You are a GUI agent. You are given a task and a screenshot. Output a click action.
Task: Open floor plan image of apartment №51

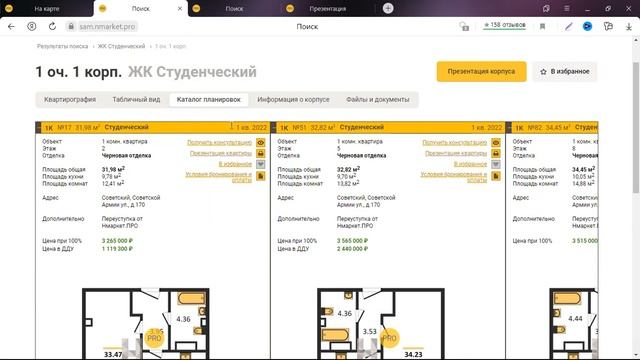(381, 323)
